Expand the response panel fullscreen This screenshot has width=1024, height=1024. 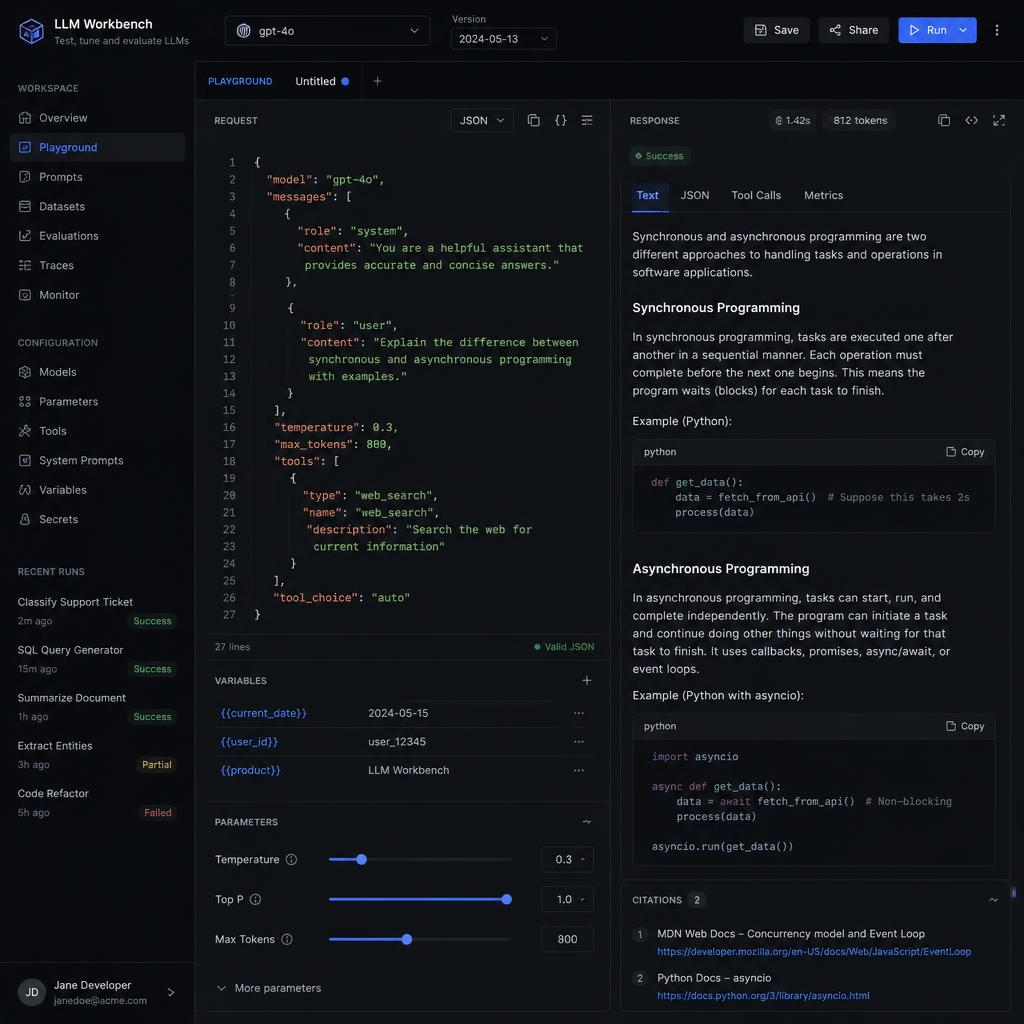(x=999, y=120)
